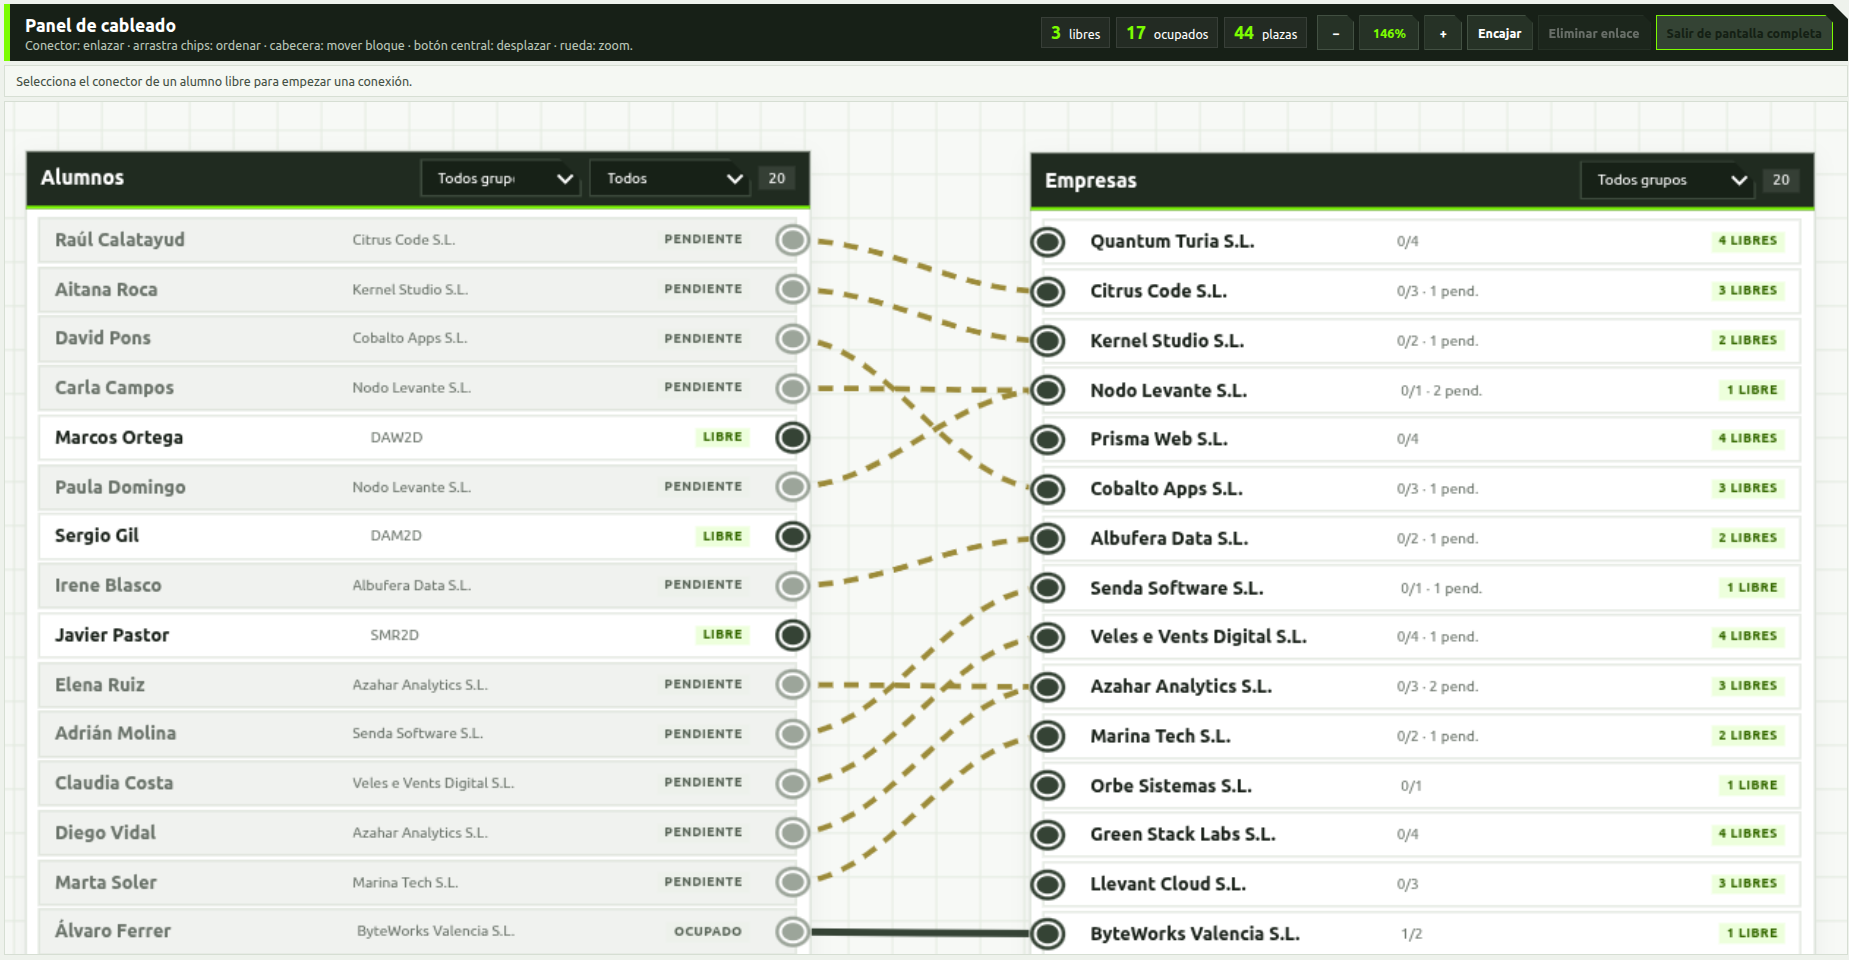1849x960 pixels.
Task: Open Empresas 'Todos grupos' dropdown
Action: pos(1667,180)
